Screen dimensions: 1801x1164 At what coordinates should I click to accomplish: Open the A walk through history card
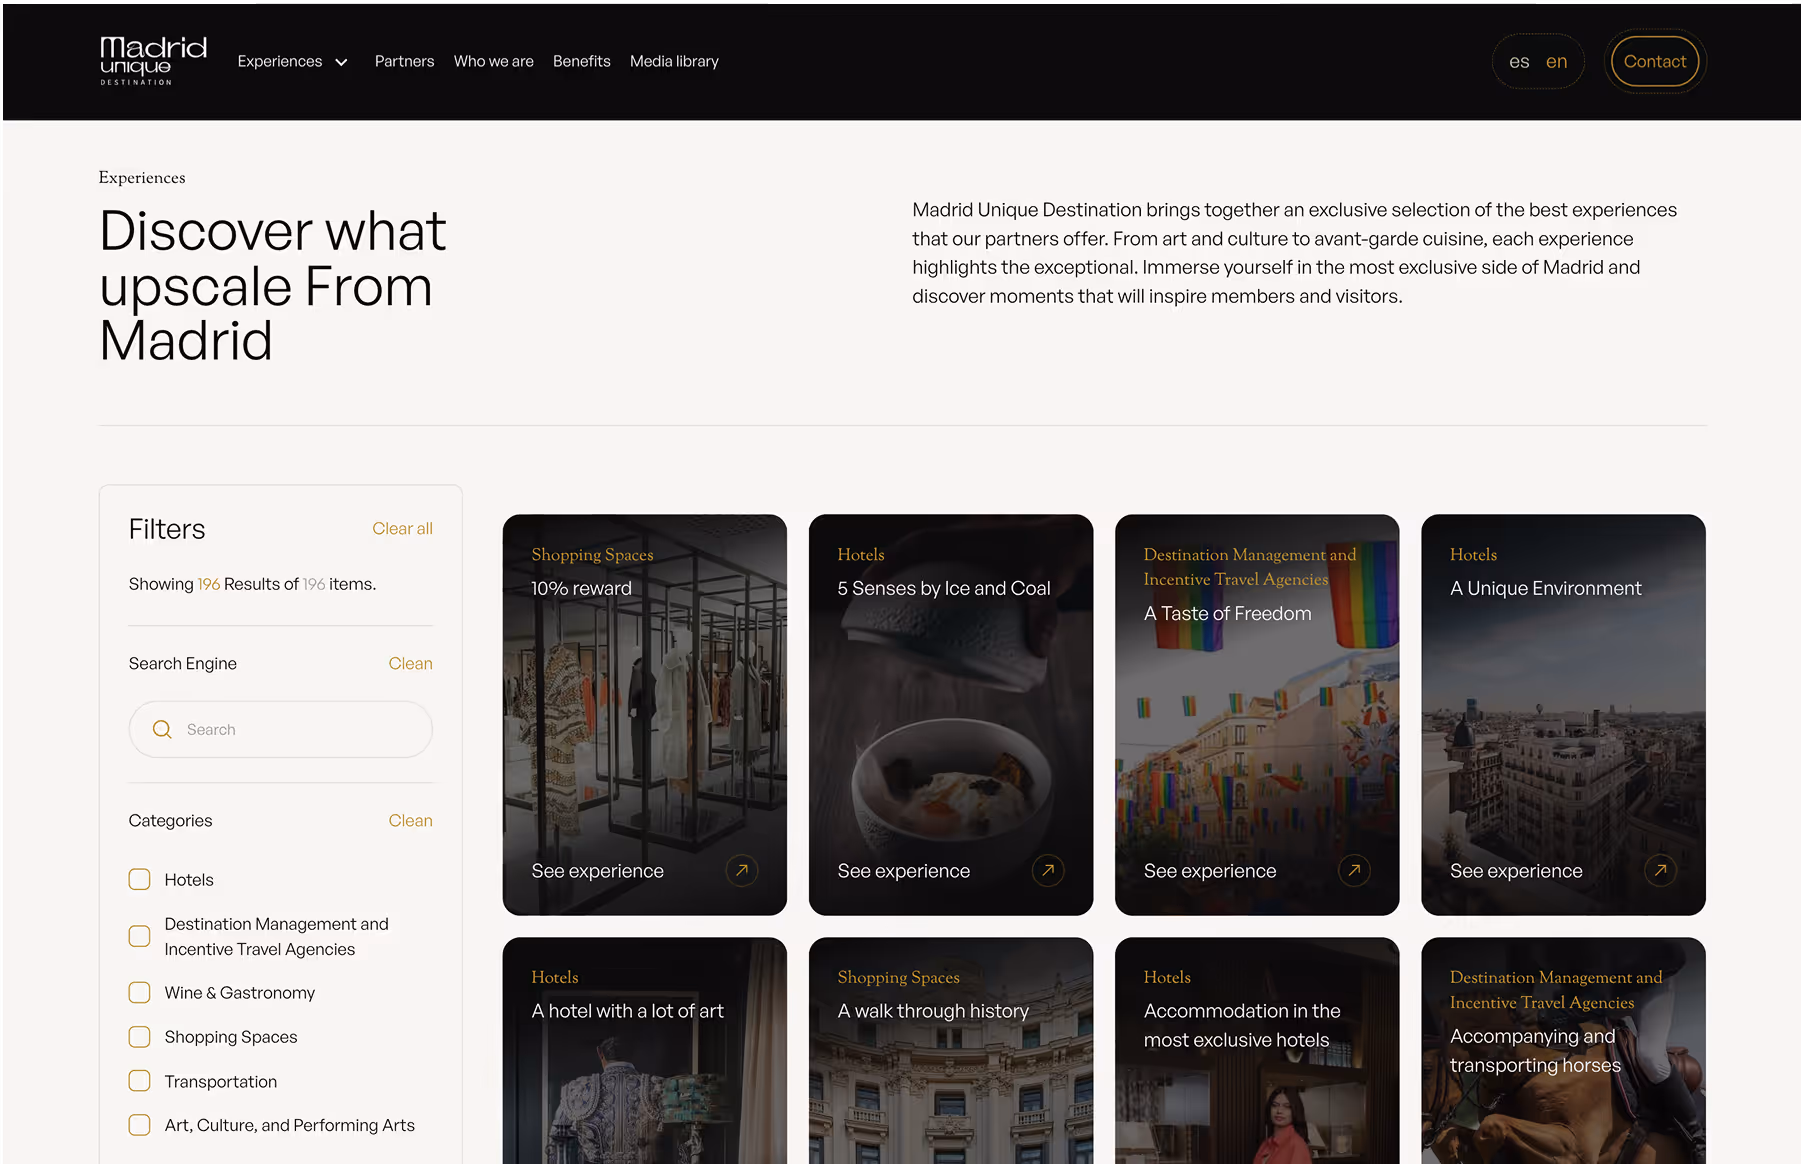pos(950,1050)
